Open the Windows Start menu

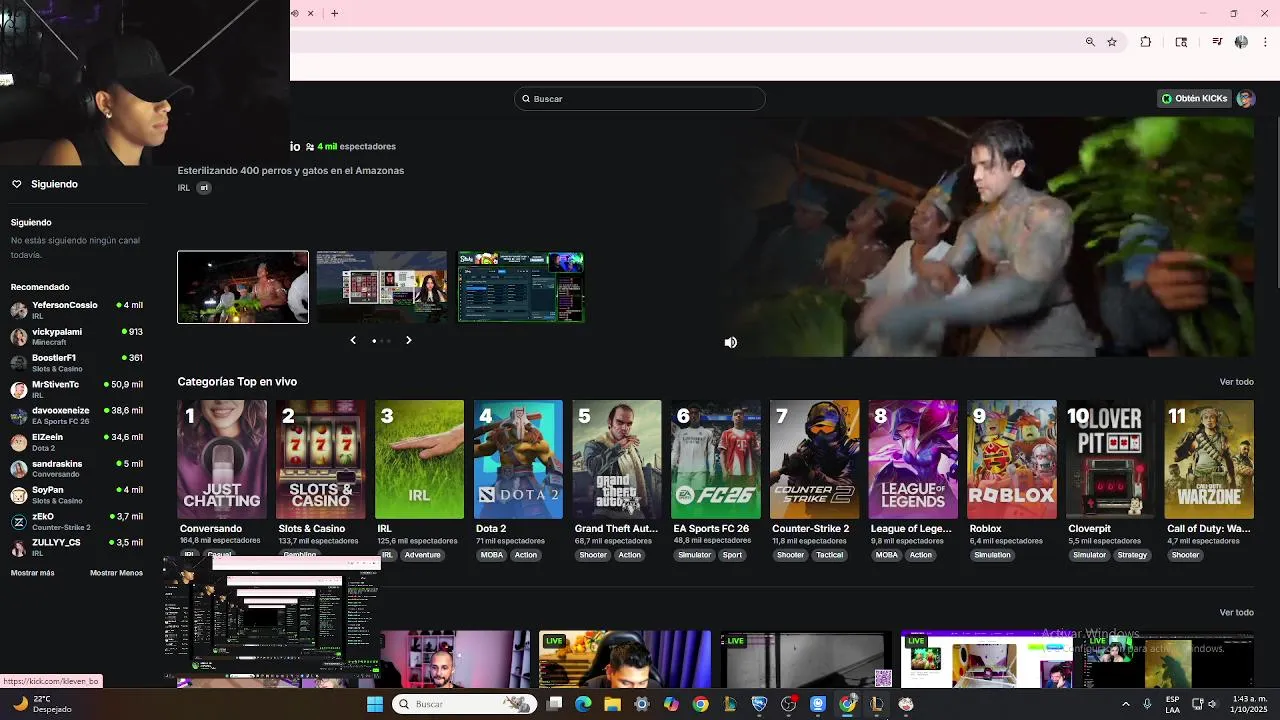pos(375,704)
